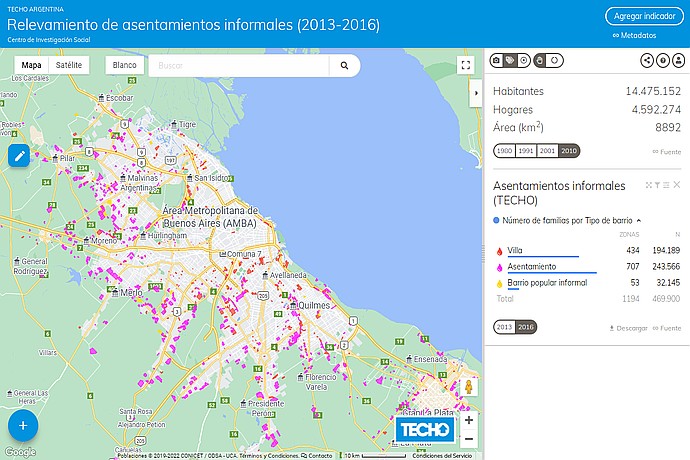The height and width of the screenshot is (460, 690).
Task: Select census year 2010
Action: click(x=569, y=151)
